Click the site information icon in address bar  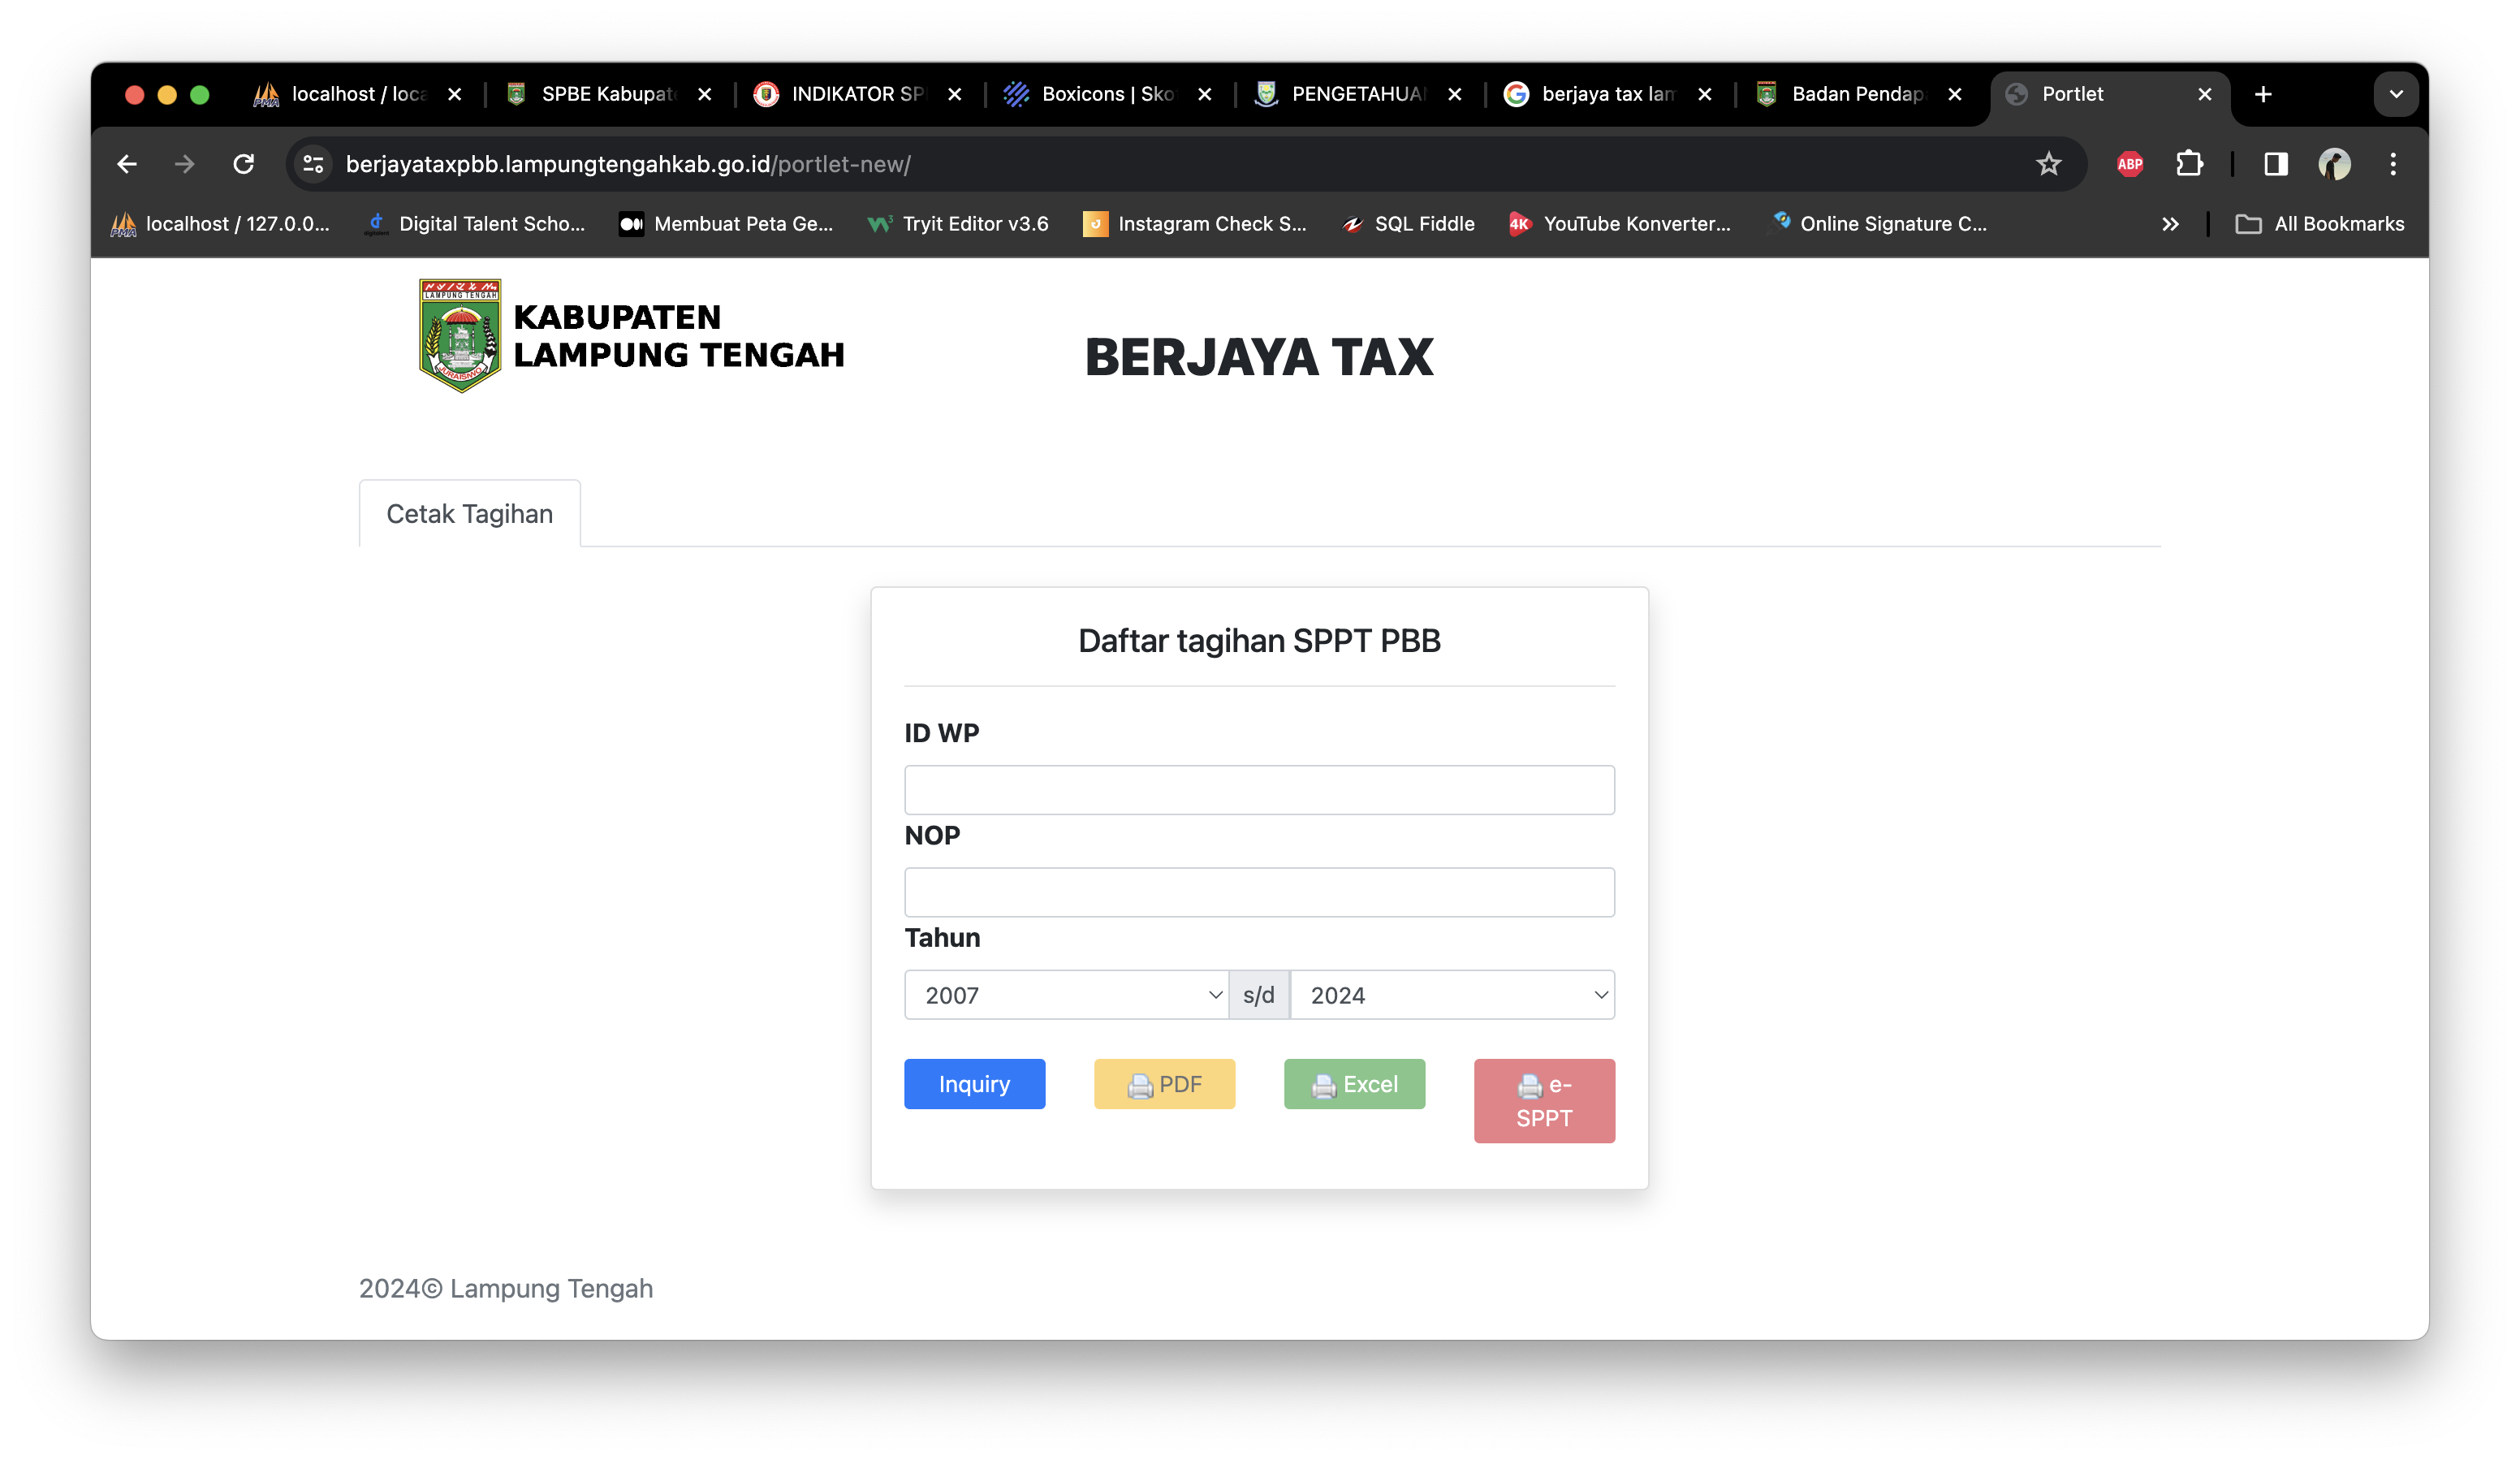313,164
